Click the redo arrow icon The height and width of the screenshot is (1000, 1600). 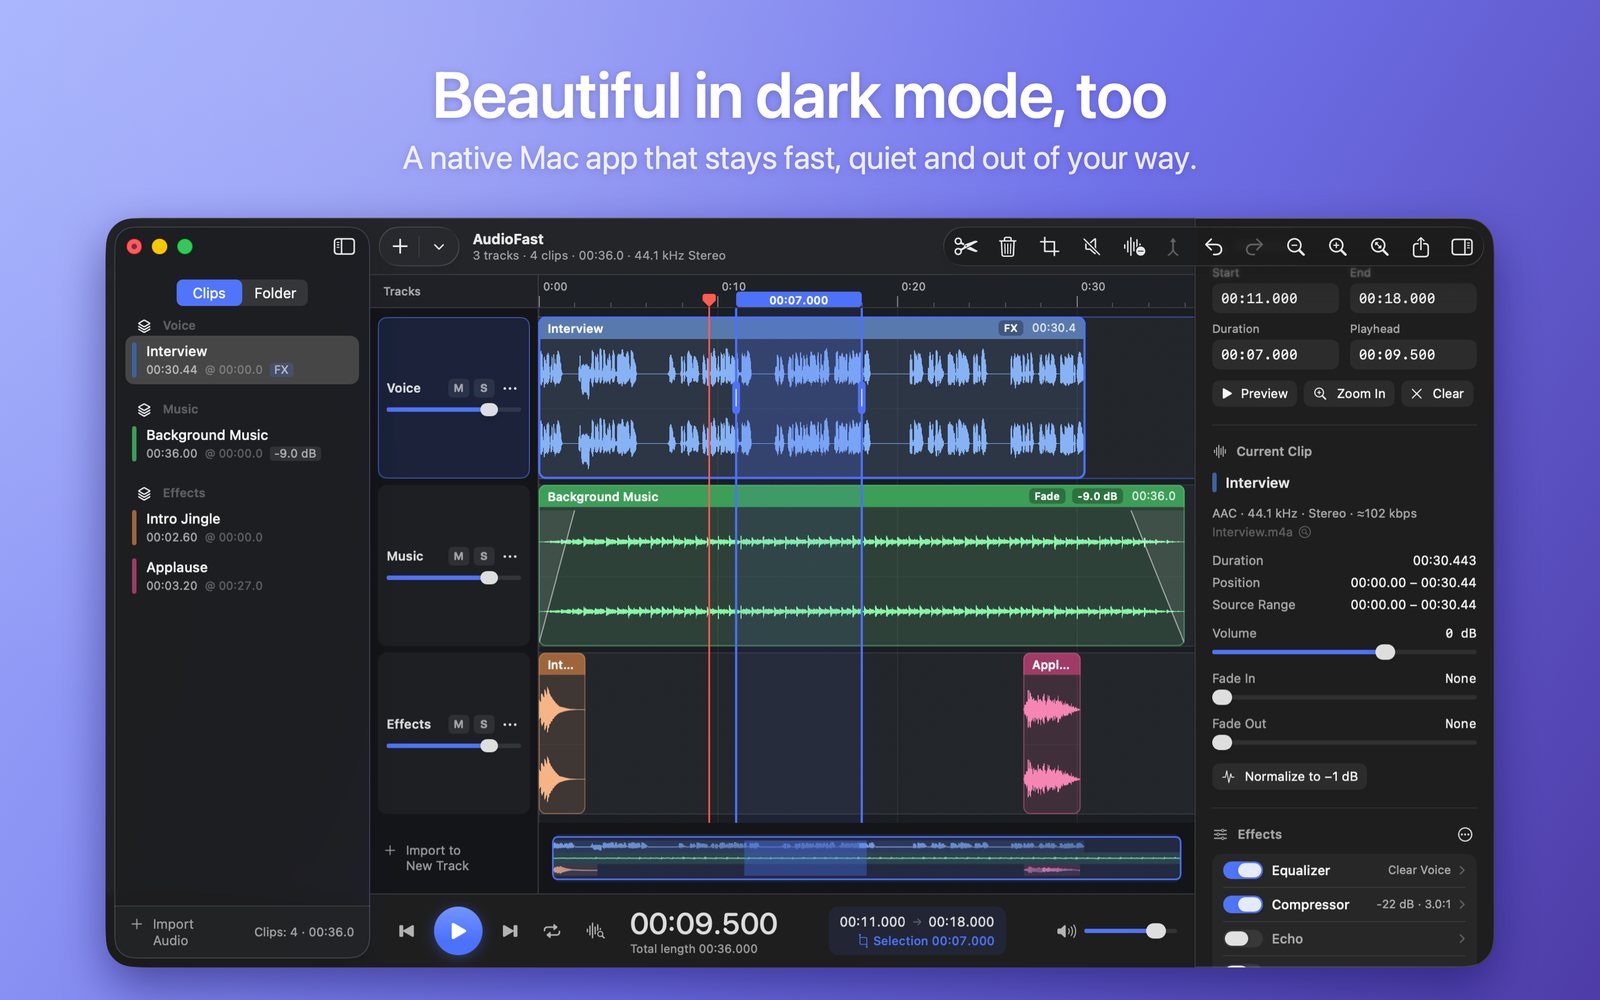(x=1254, y=247)
